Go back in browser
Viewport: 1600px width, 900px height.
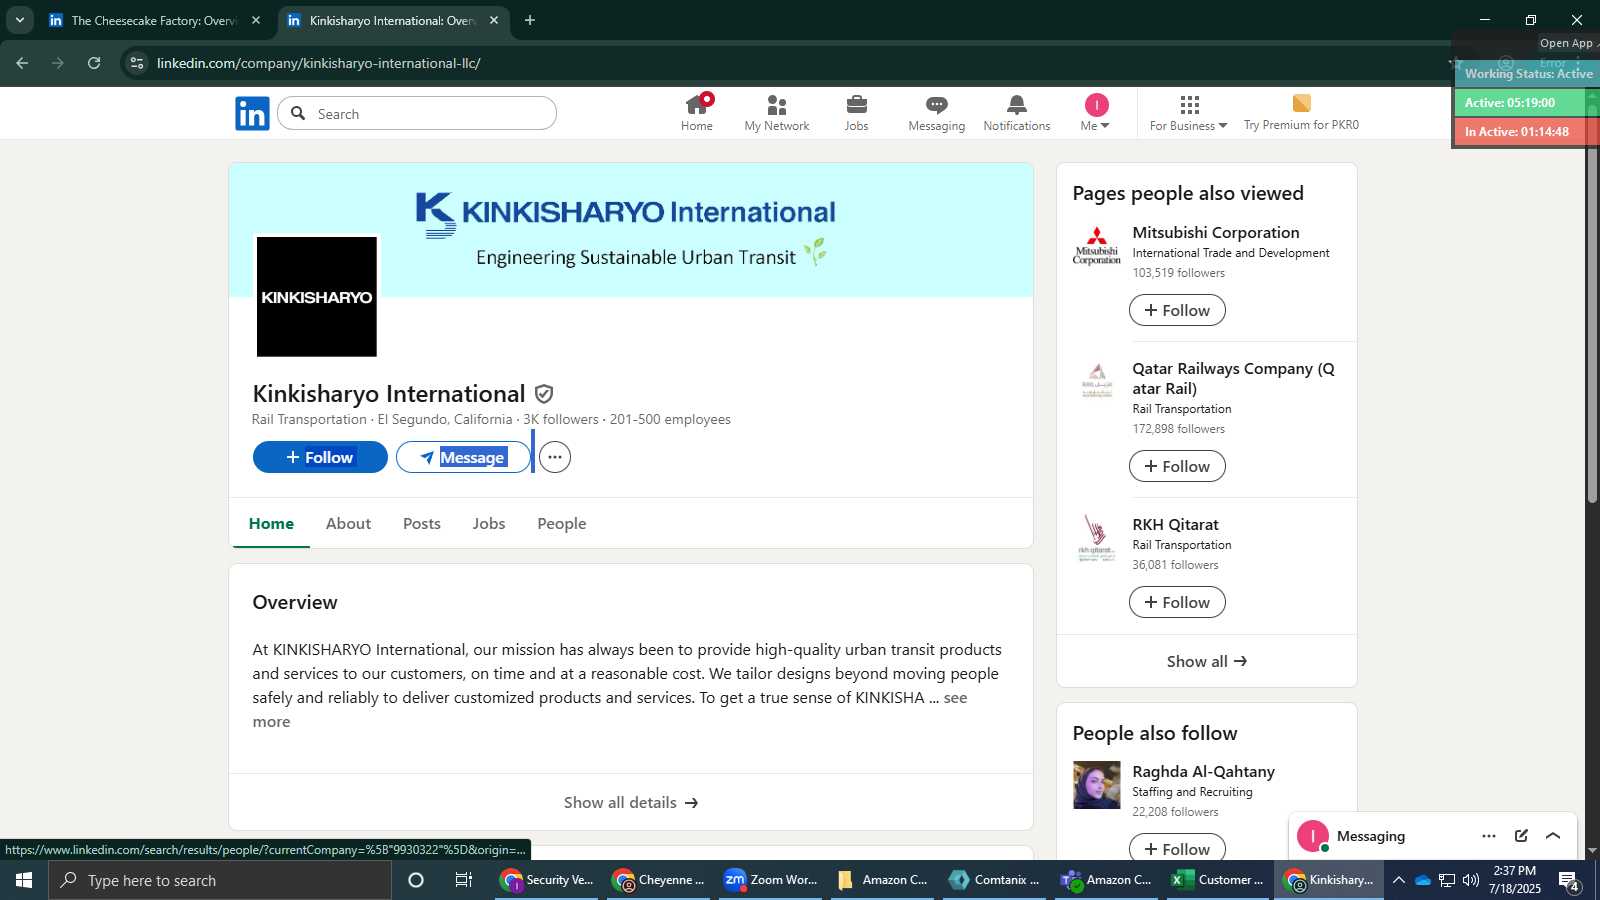22,63
